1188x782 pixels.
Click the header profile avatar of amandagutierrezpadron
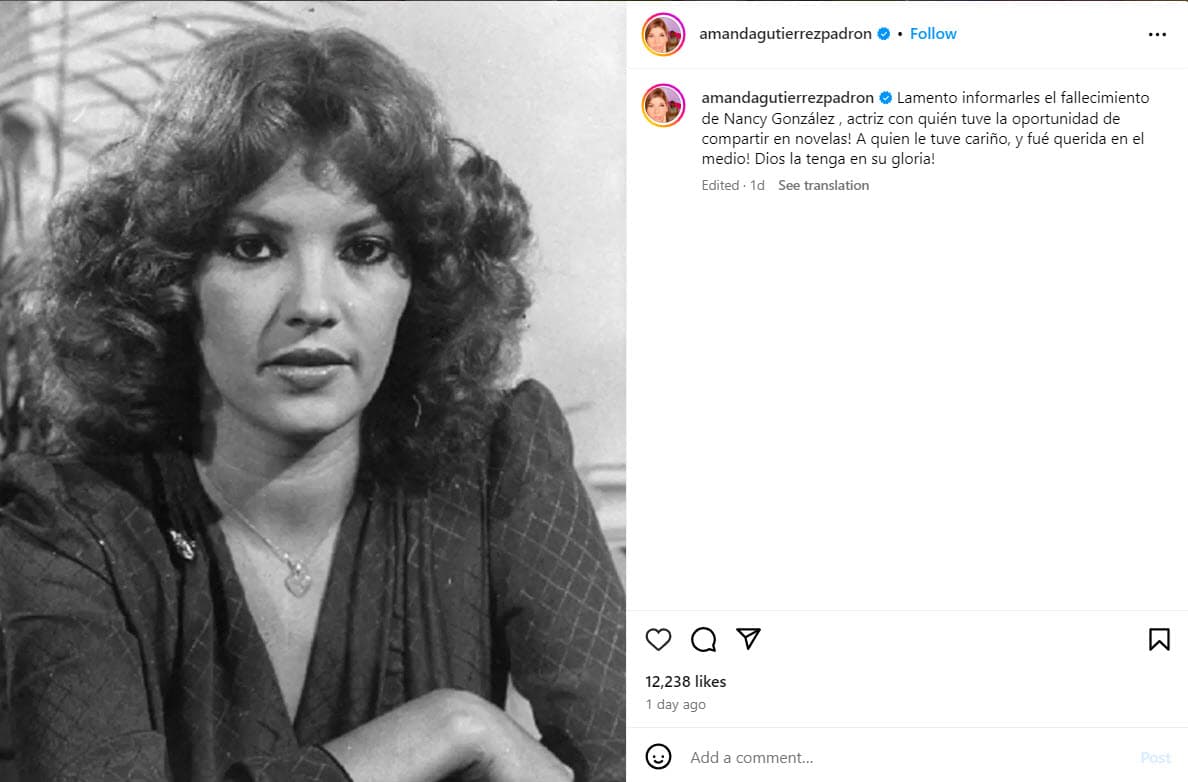tap(662, 33)
